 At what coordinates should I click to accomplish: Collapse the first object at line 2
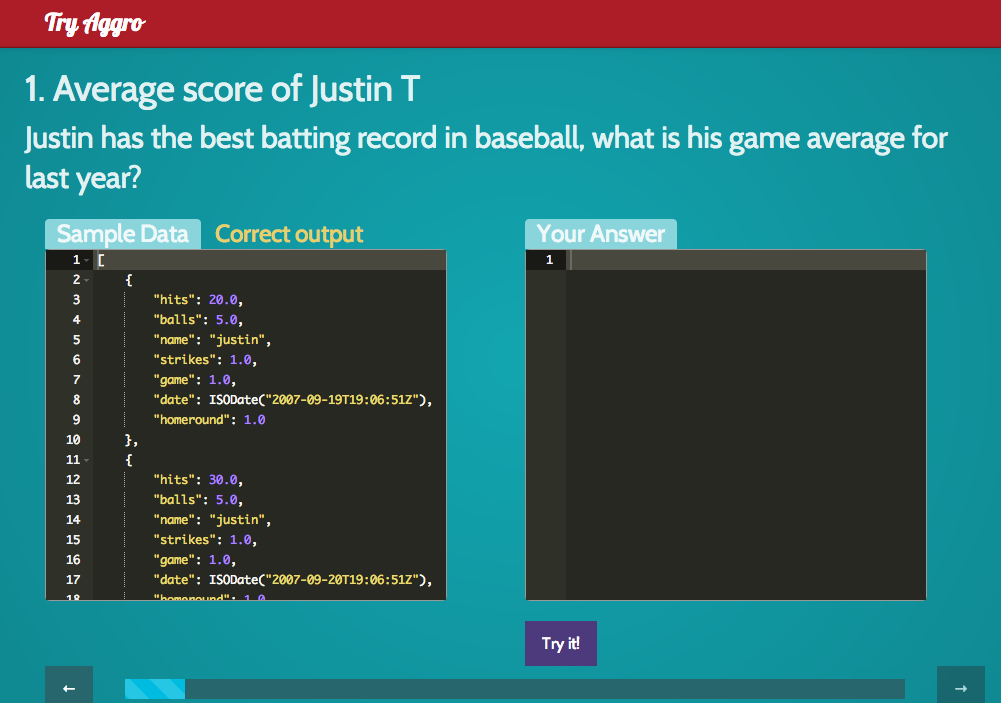(87, 280)
